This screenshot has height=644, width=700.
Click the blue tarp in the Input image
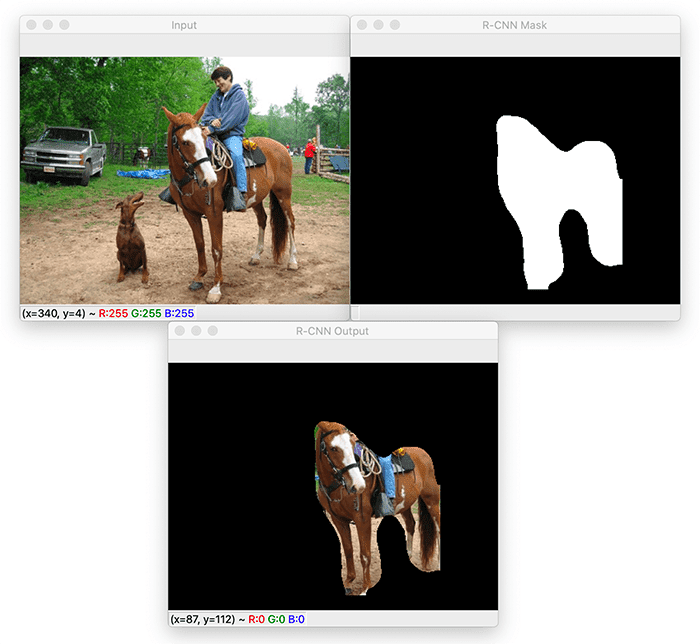pos(141,174)
